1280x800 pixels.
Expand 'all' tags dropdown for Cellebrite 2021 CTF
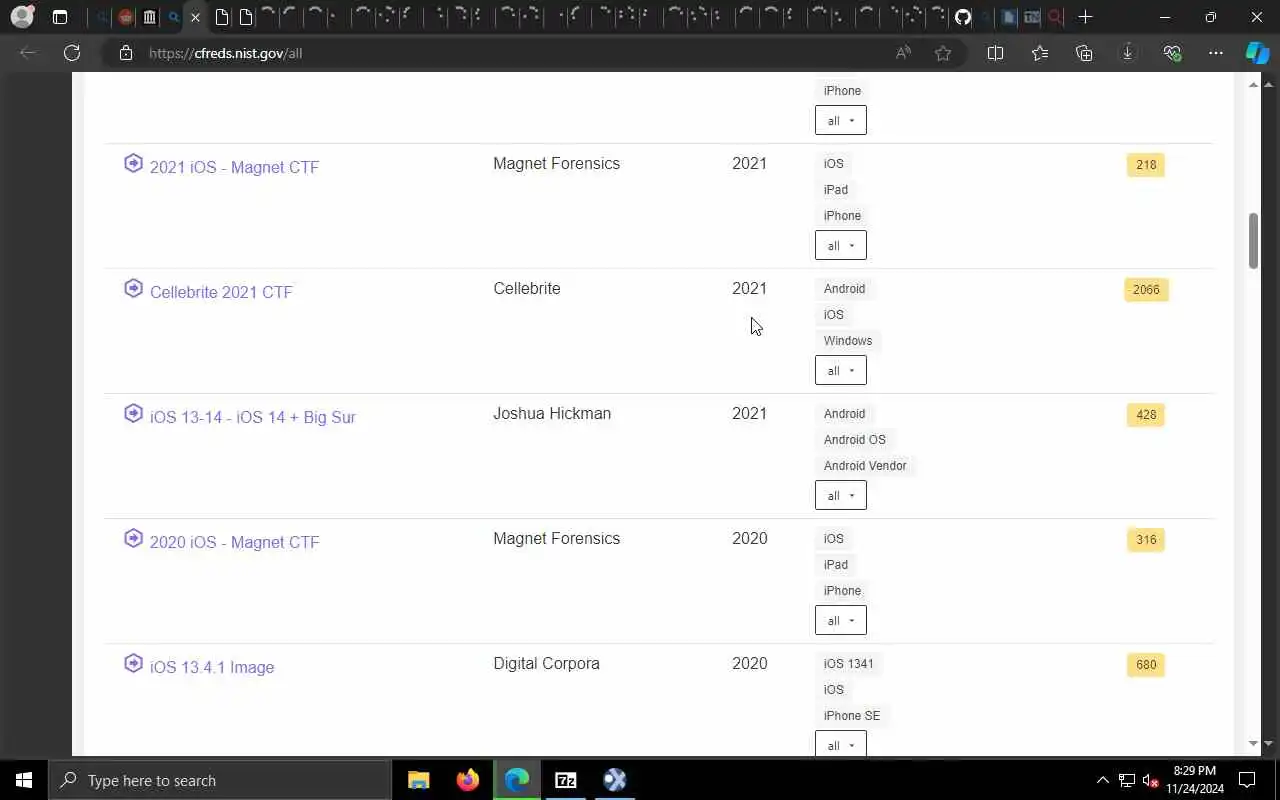pos(841,370)
